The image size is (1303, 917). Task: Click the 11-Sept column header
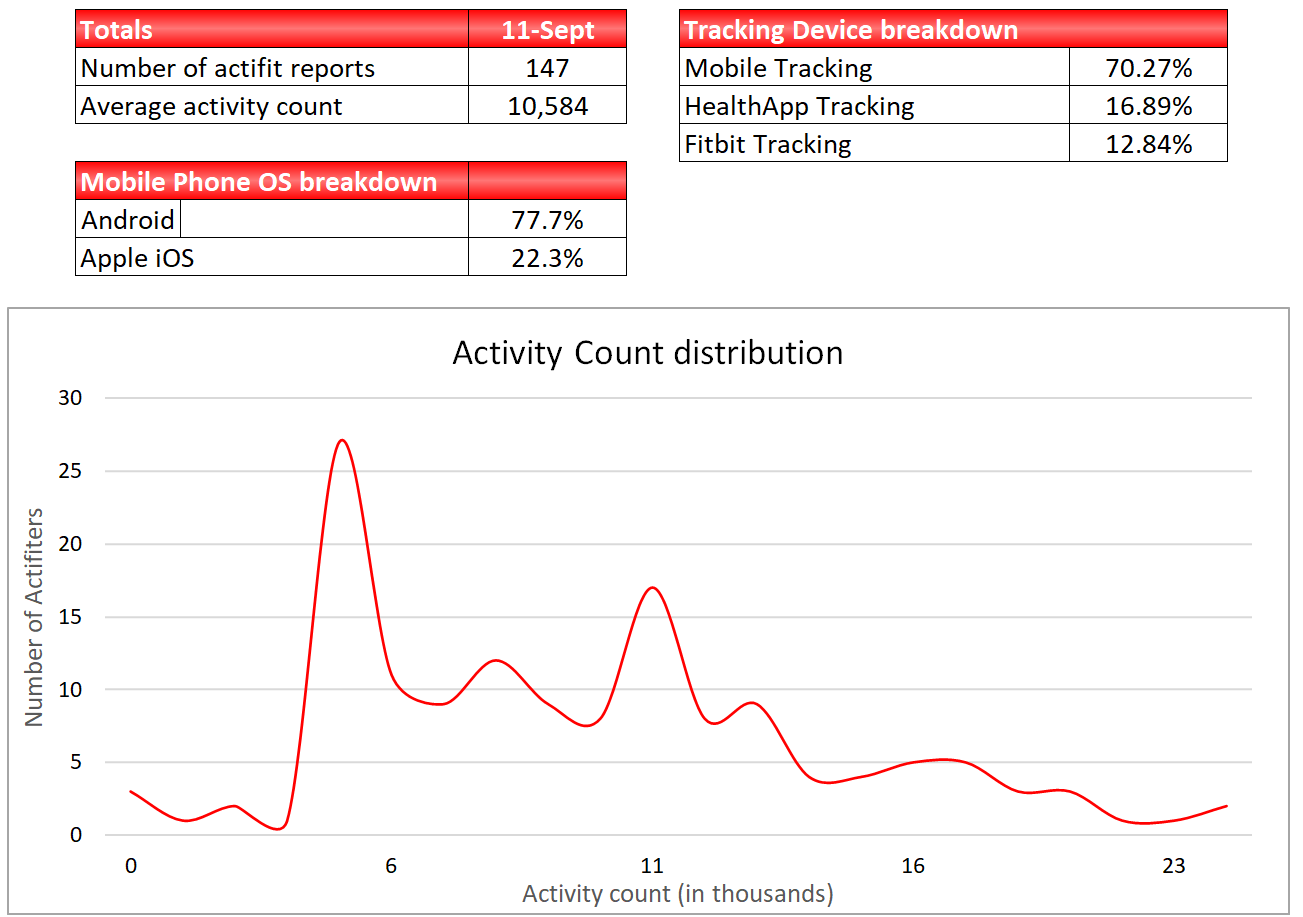tap(547, 30)
